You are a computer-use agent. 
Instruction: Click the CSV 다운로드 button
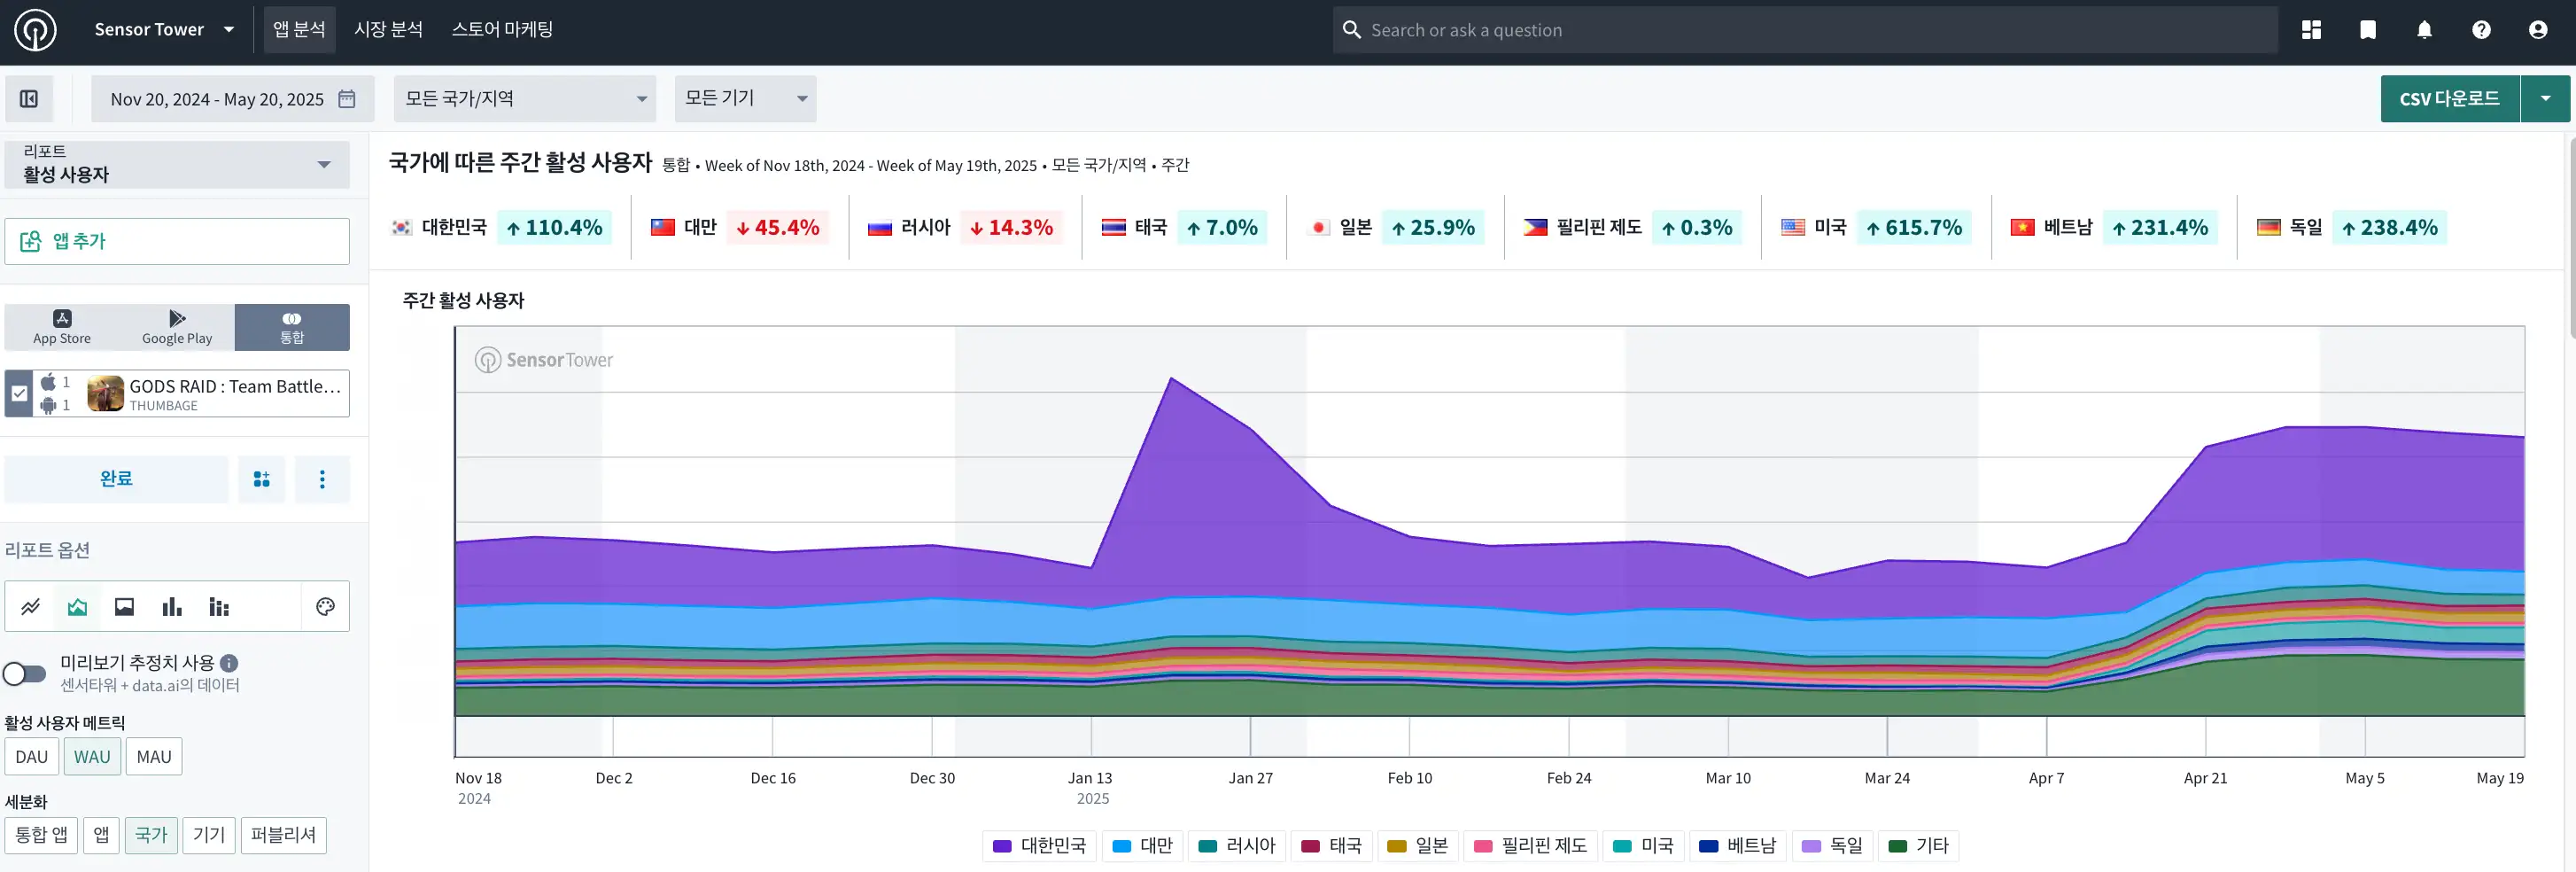(2449, 99)
